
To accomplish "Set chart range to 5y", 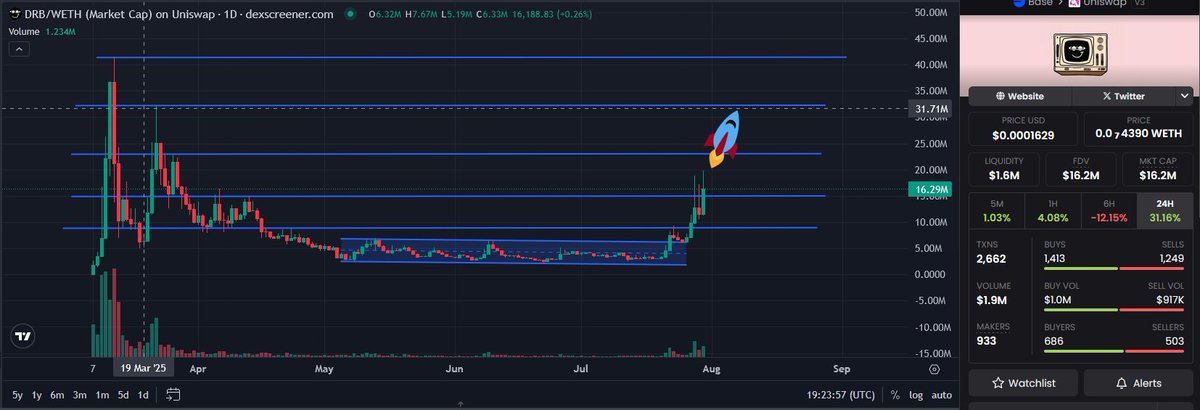I will pos(17,394).
